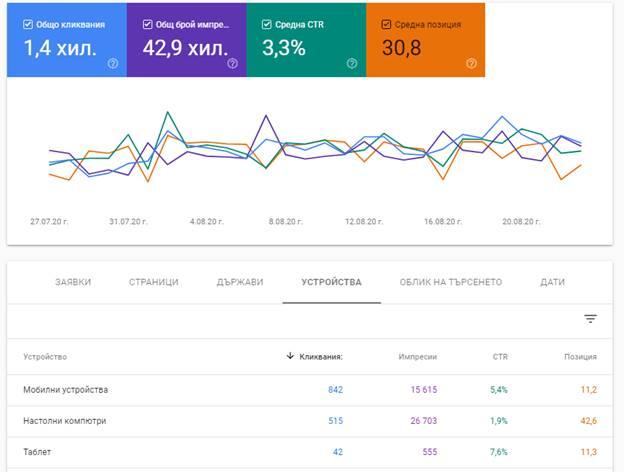The image size is (624, 472).
Task: Click the 11,2 position value
Action: click(x=589, y=390)
